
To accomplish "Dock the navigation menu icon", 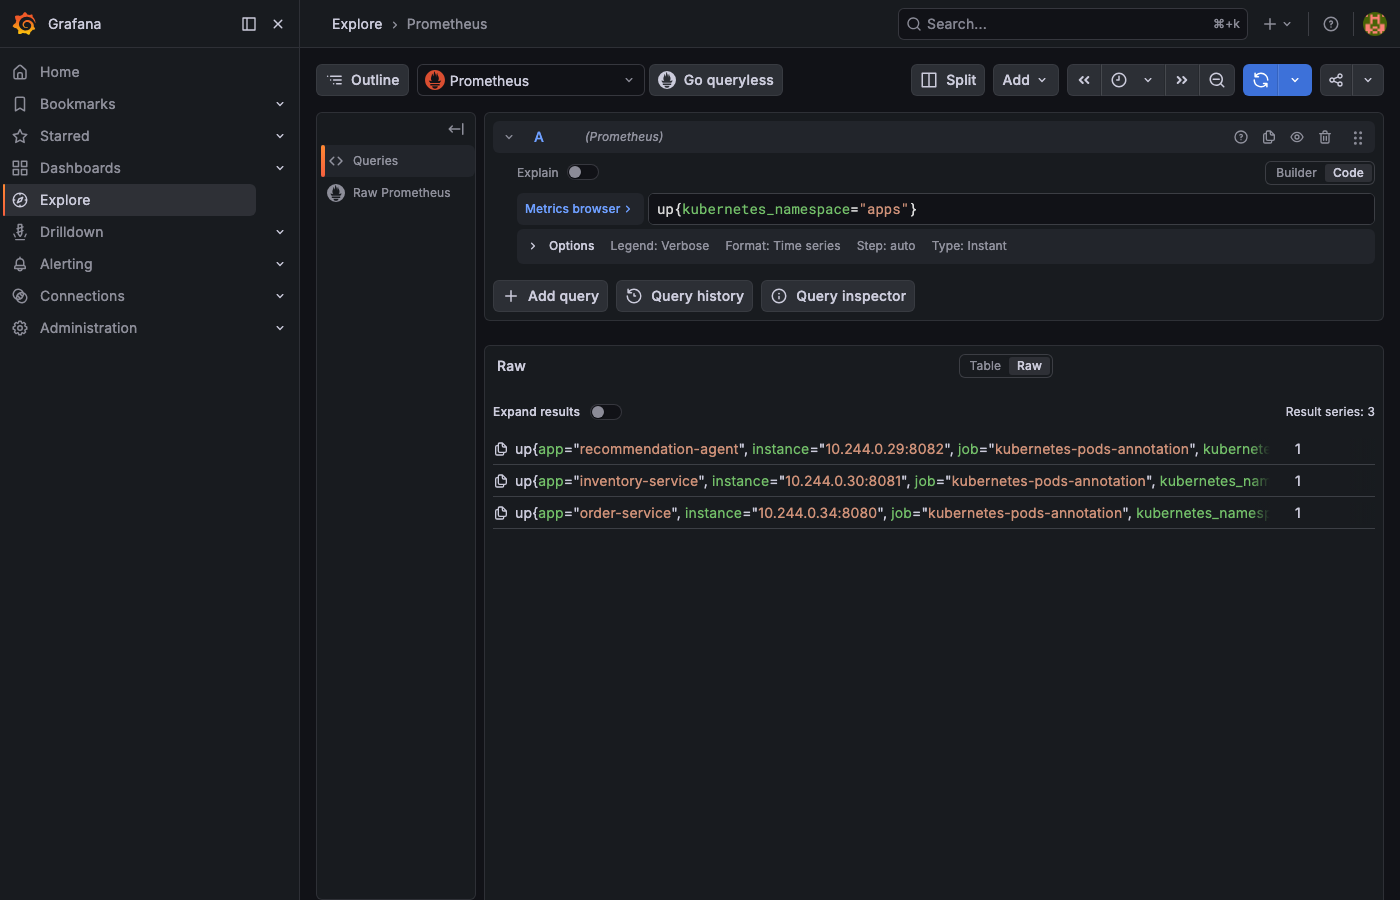I will (249, 24).
